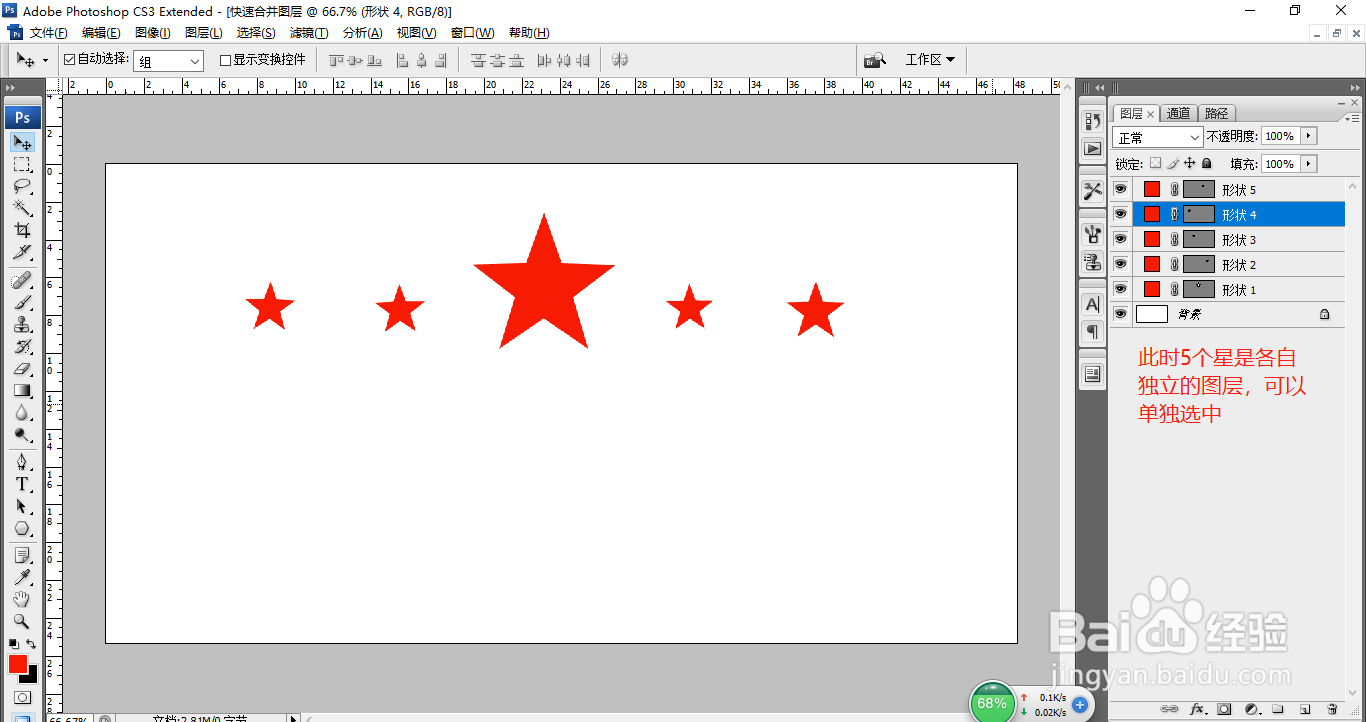The height and width of the screenshot is (722, 1366).
Task: Click the foreground red color swatch
Action: tap(18, 664)
